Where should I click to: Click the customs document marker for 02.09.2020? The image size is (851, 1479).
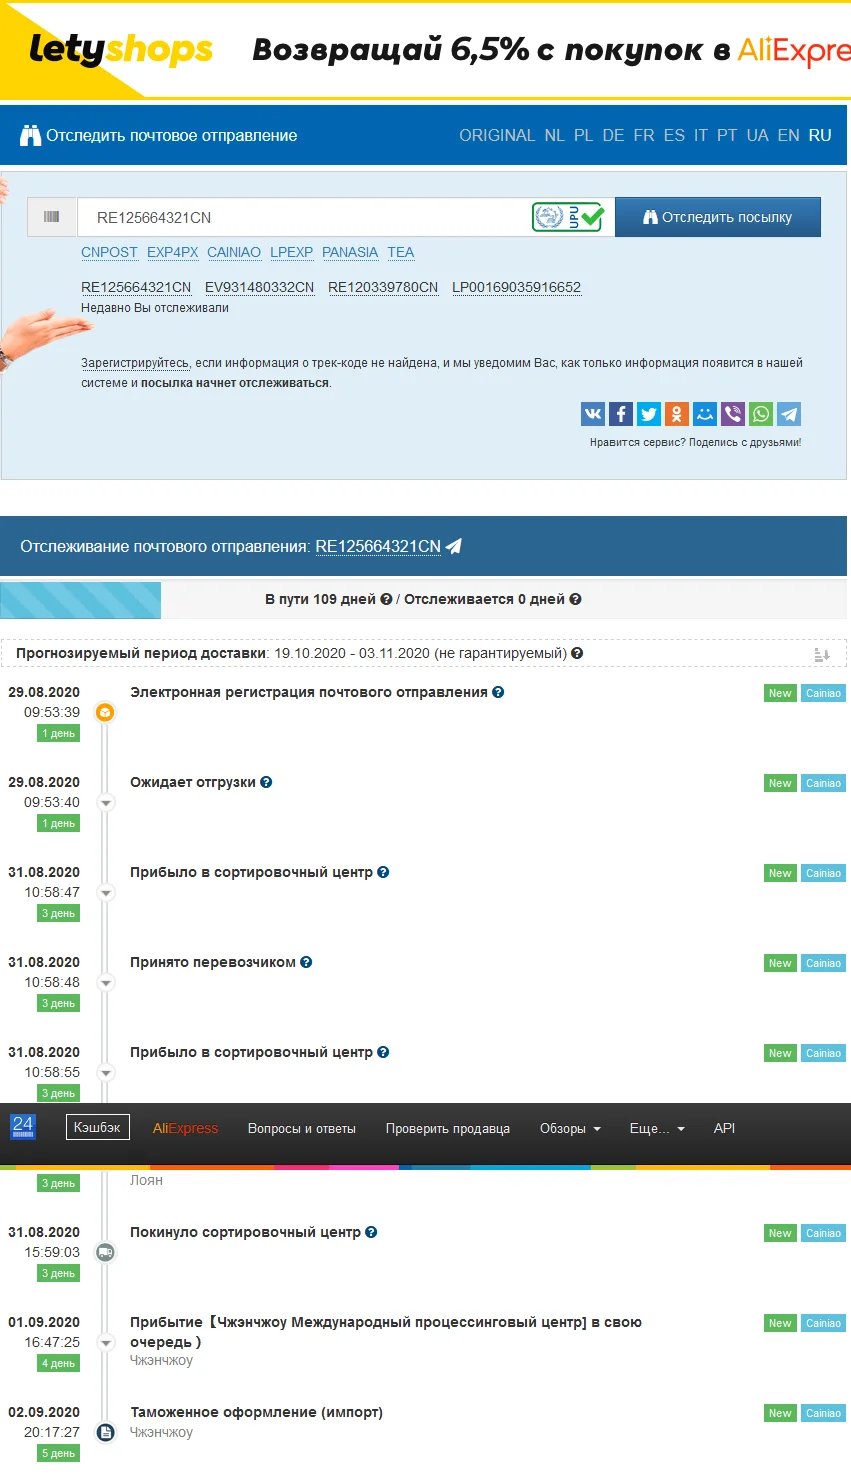(x=105, y=1432)
